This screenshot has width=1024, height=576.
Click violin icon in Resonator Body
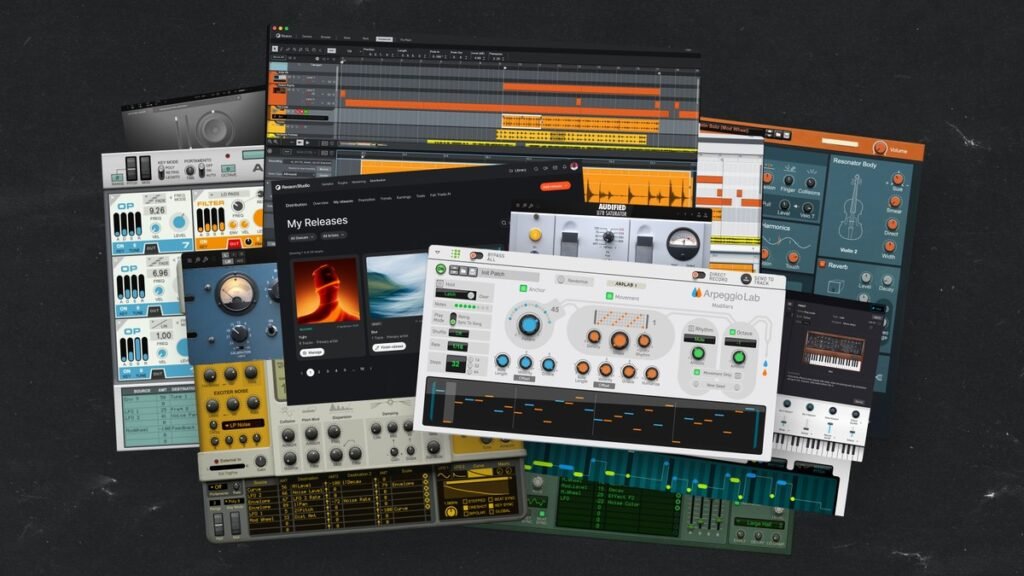[x=850, y=208]
